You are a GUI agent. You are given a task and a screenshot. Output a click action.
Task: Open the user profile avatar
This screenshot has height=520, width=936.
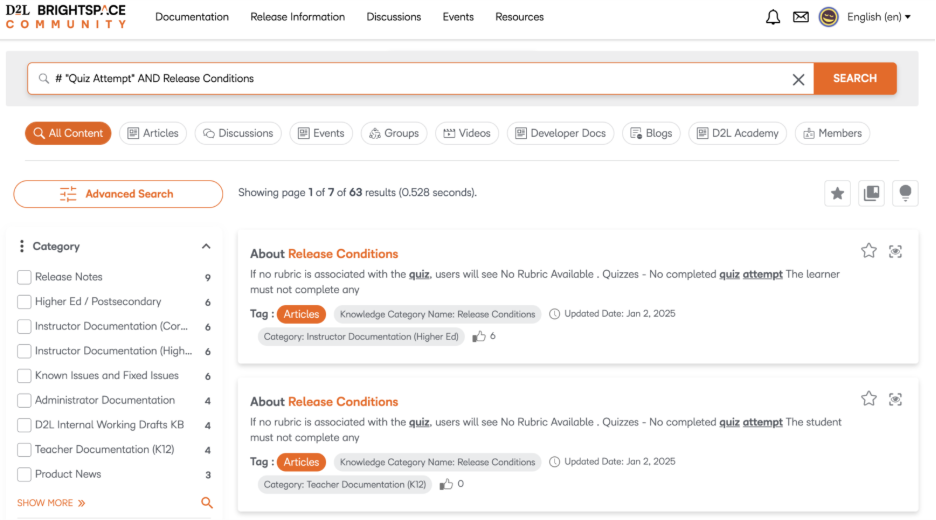(828, 17)
